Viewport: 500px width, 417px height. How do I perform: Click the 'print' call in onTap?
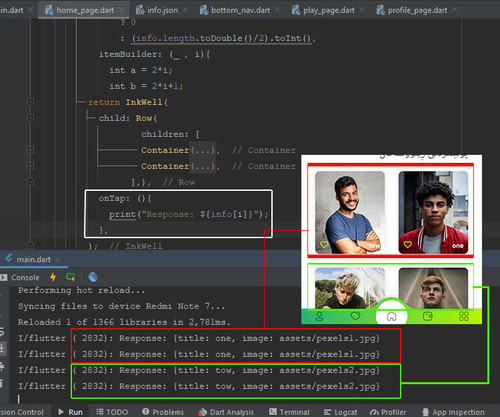122,214
